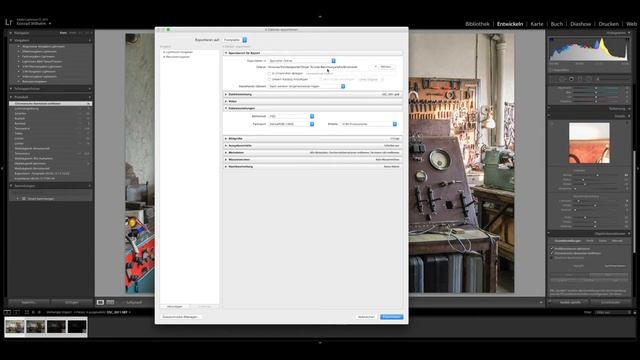Toggle Profilkorrekturen aktivieren checkbox
Screen dimensions: 640x360
click(x=552, y=249)
